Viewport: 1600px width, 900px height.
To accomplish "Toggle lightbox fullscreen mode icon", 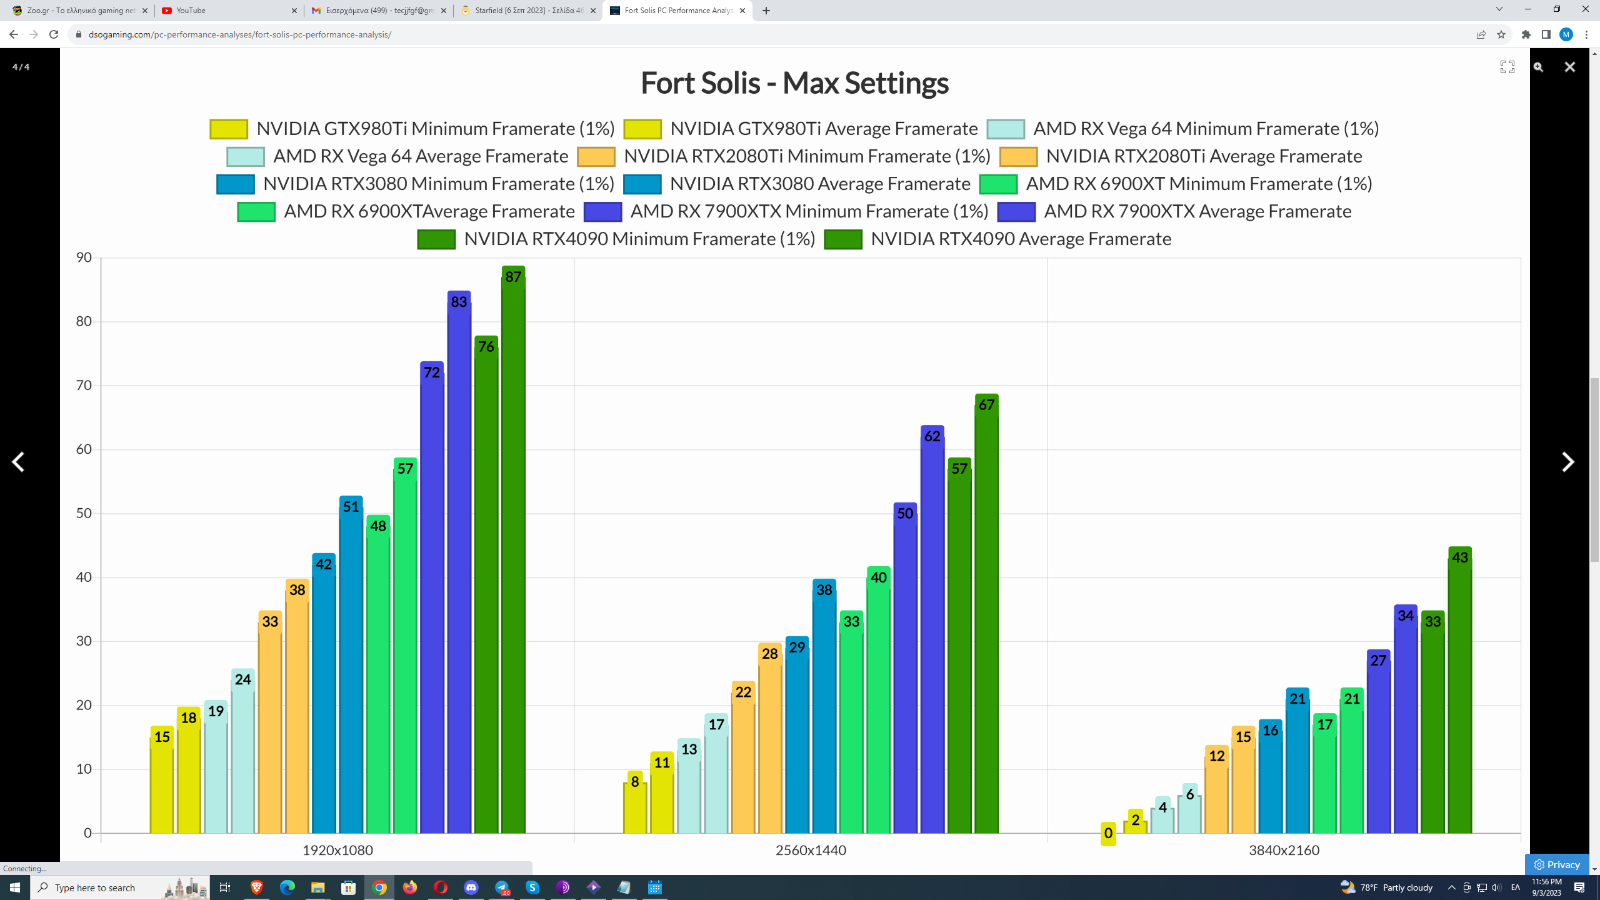I will [x=1507, y=67].
